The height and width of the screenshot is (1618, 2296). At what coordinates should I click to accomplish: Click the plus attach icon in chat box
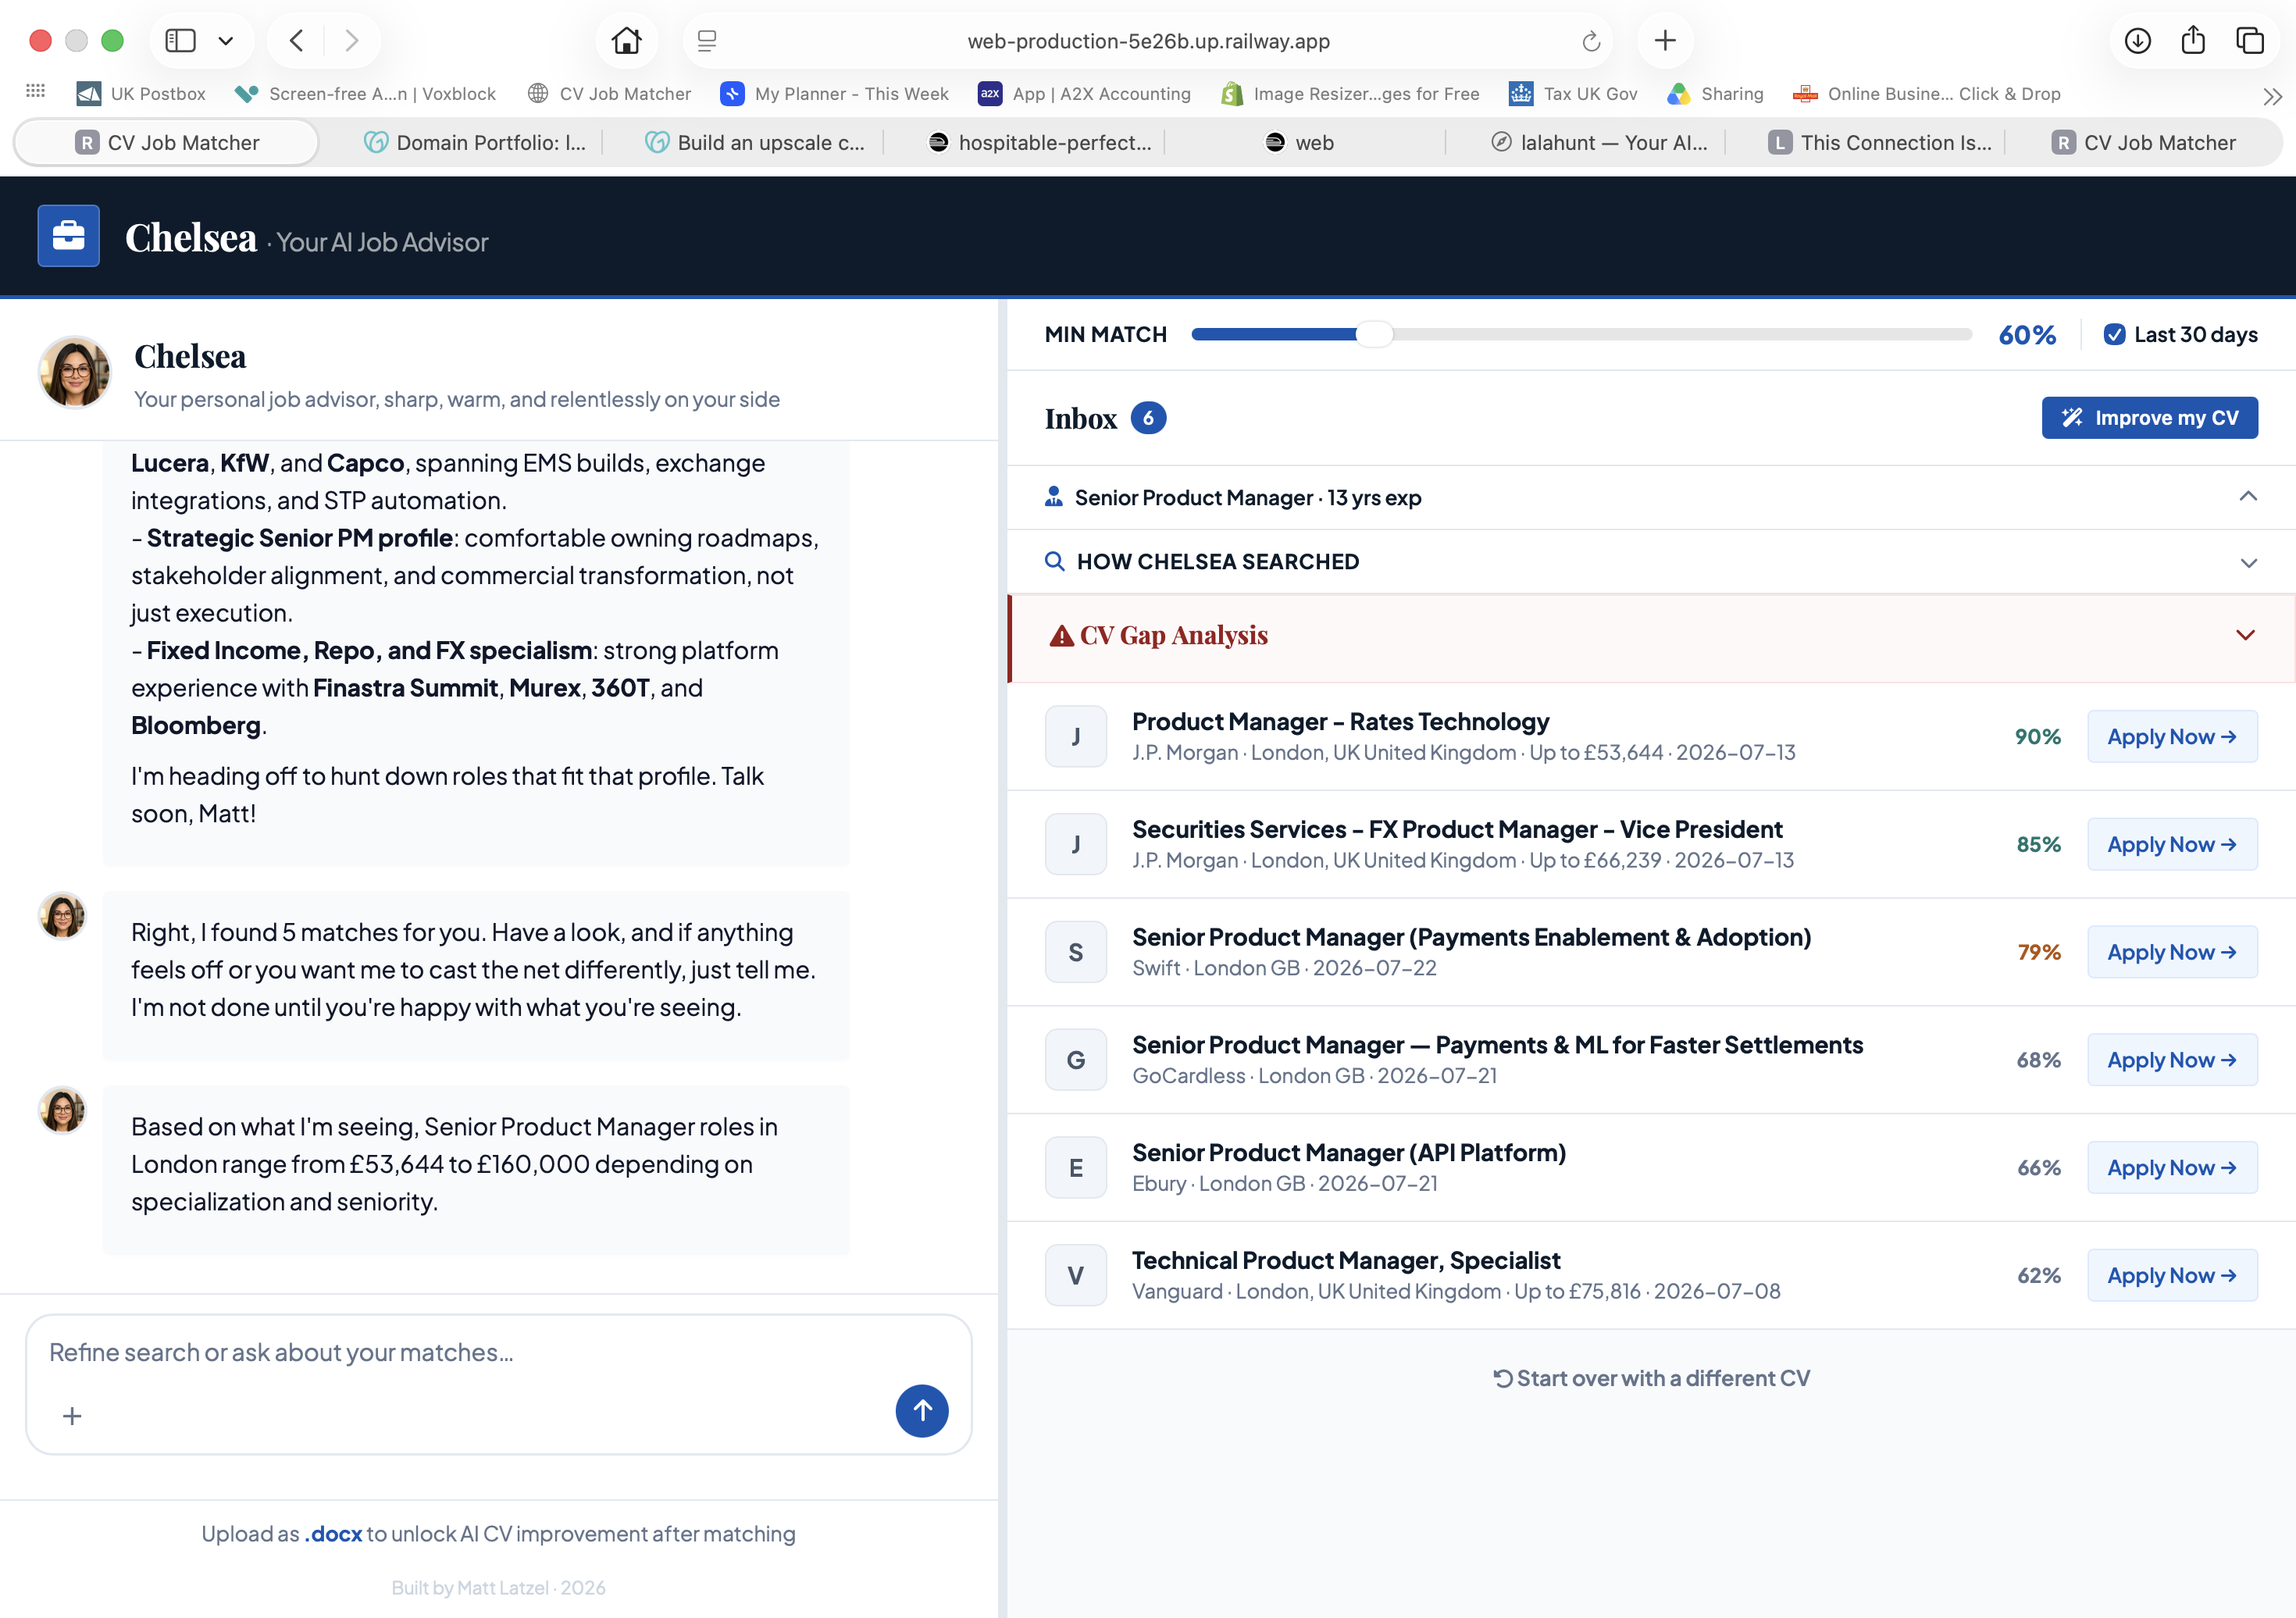coord(72,1416)
